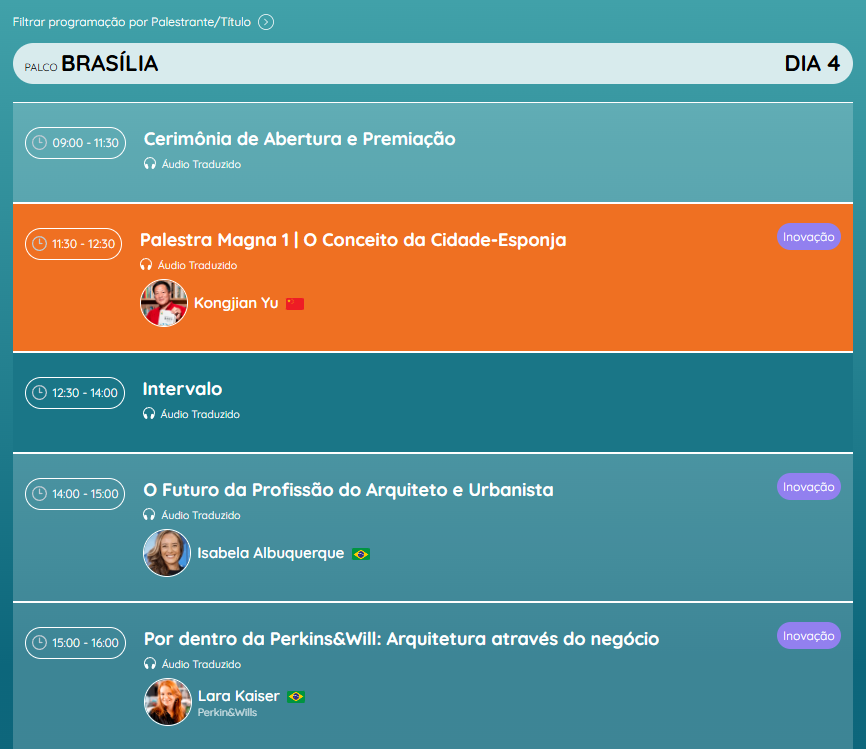Click speaker name Isabela Albuquerque
Viewport: 866px width, 749px height.
tap(271, 553)
